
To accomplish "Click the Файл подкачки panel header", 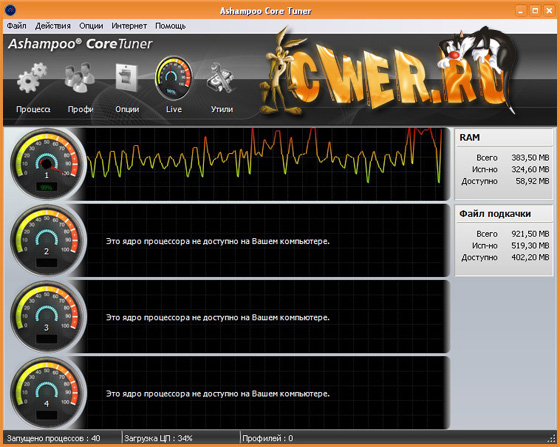I will 504,214.
